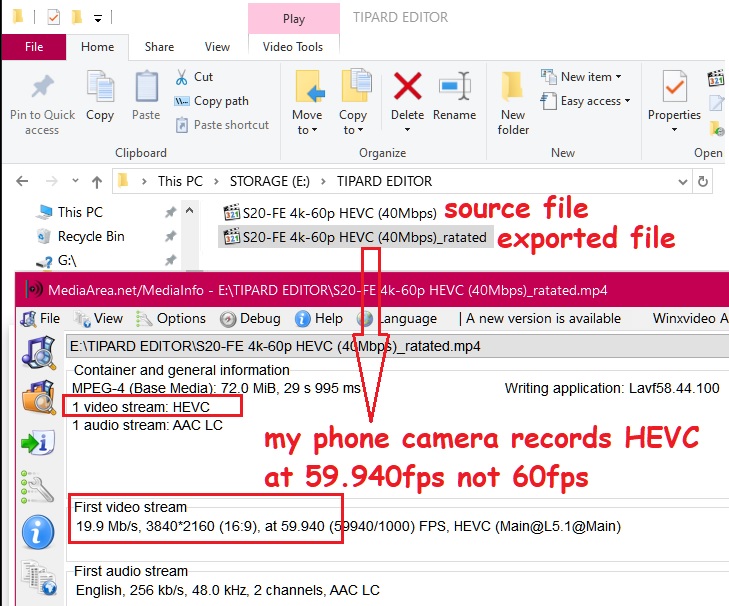Select exported file ending in _ratated
This screenshot has width=729, height=606.
click(356, 237)
